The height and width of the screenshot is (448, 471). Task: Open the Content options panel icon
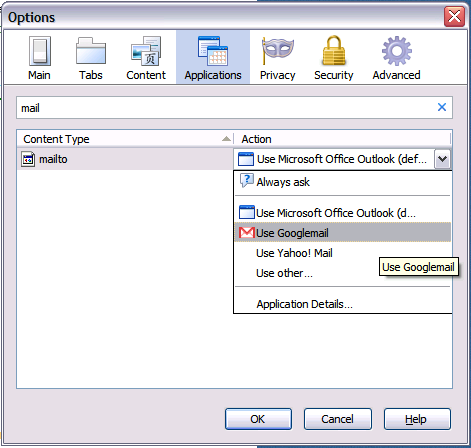(146, 51)
